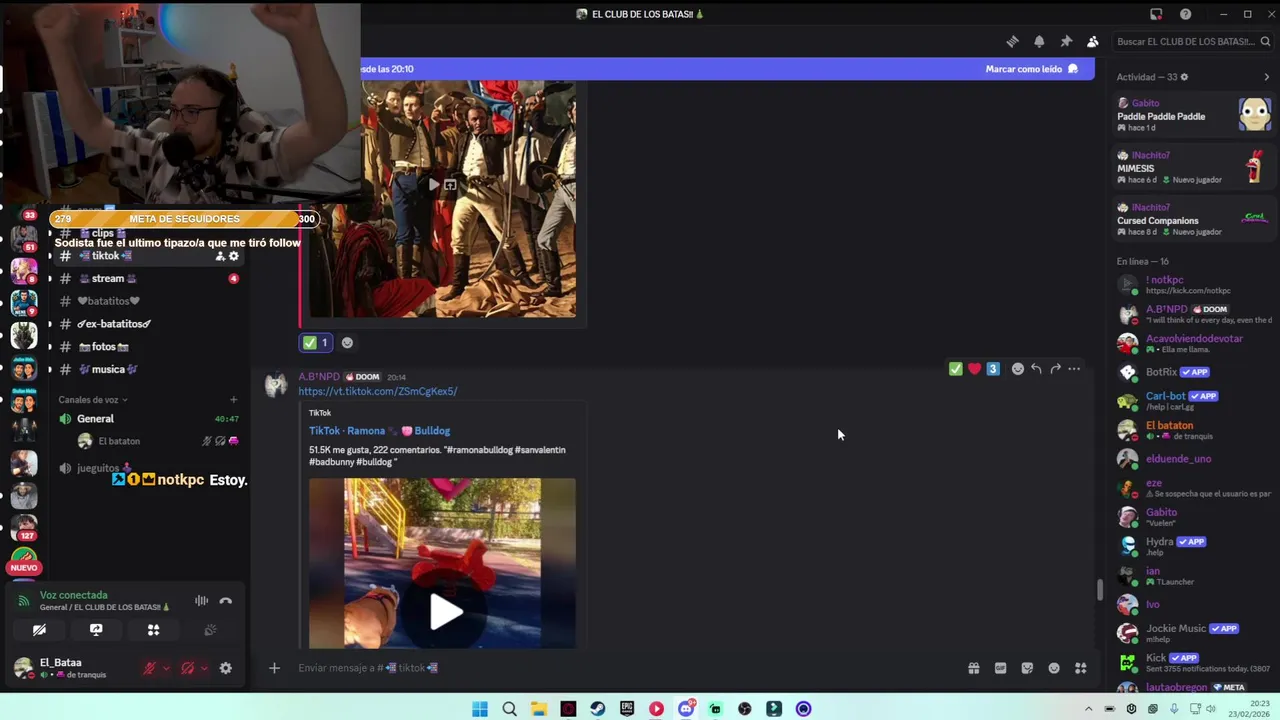Create invite for tiktok channel
This screenshot has width=1280, height=720.
tap(220, 256)
